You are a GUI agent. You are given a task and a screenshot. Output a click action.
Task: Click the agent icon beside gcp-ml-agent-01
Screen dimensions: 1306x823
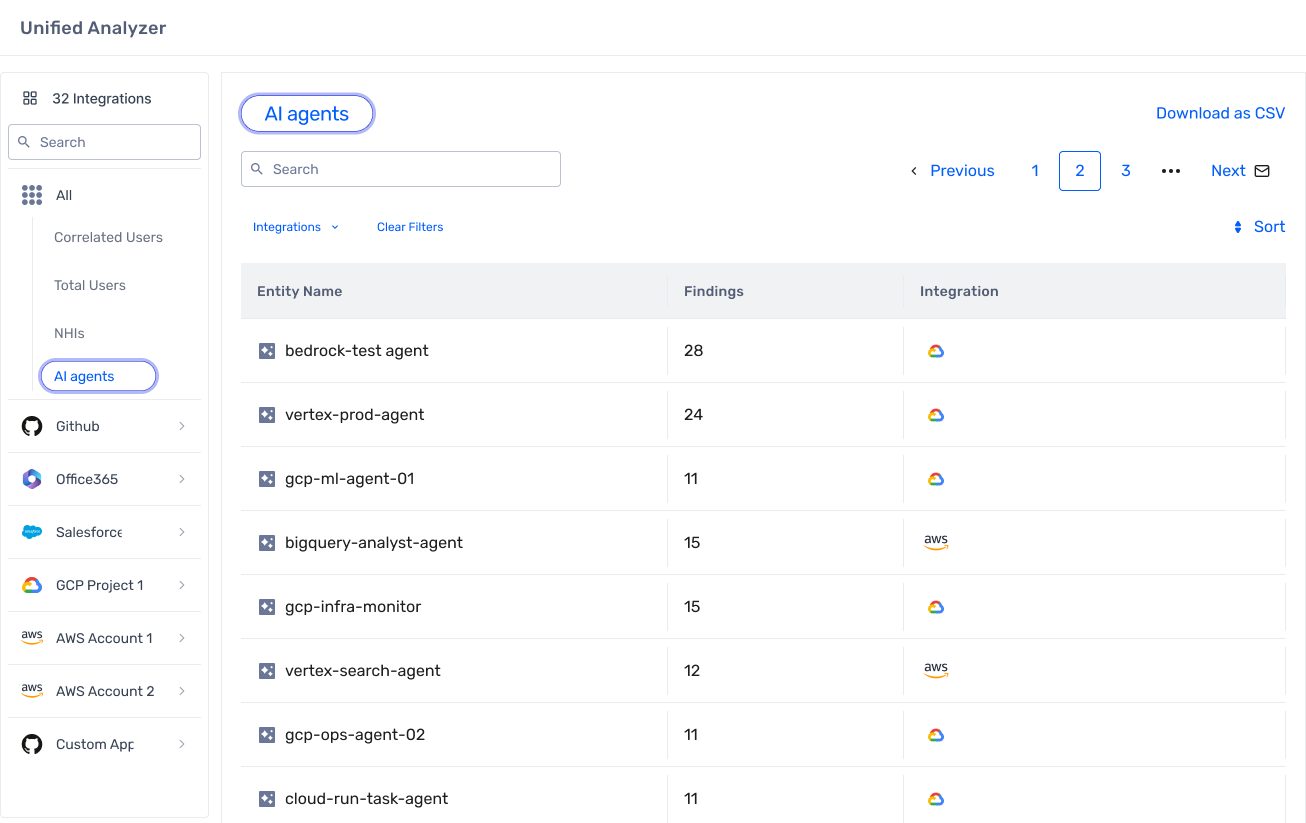click(267, 479)
